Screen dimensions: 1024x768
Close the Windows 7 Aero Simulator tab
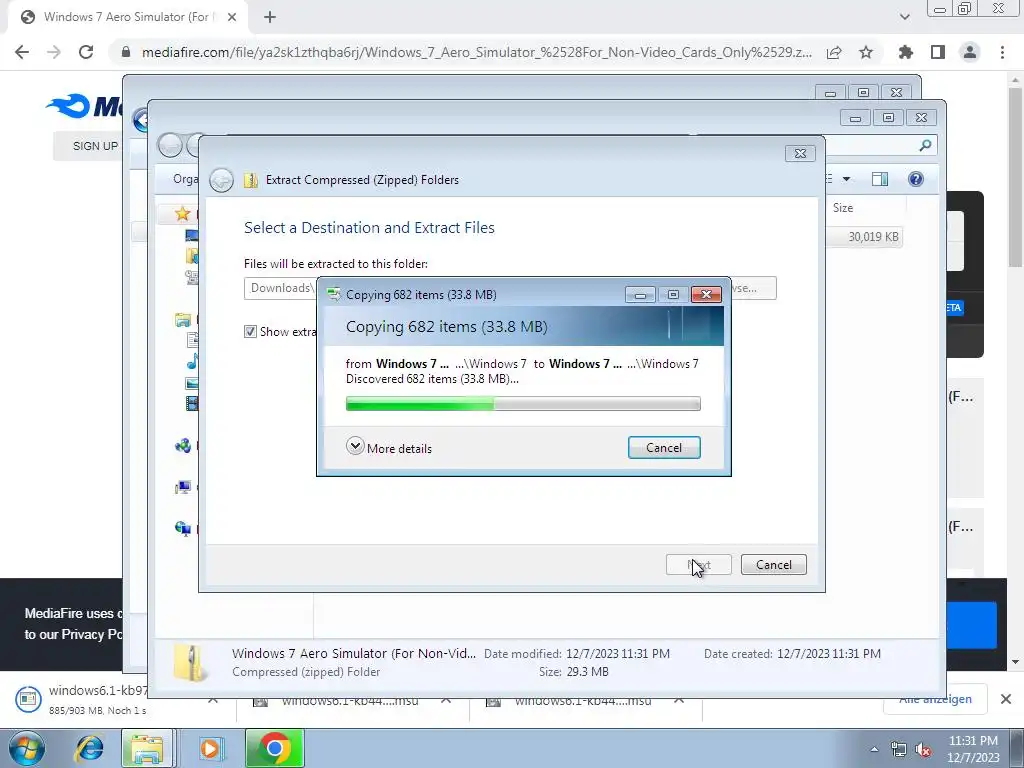tap(232, 17)
